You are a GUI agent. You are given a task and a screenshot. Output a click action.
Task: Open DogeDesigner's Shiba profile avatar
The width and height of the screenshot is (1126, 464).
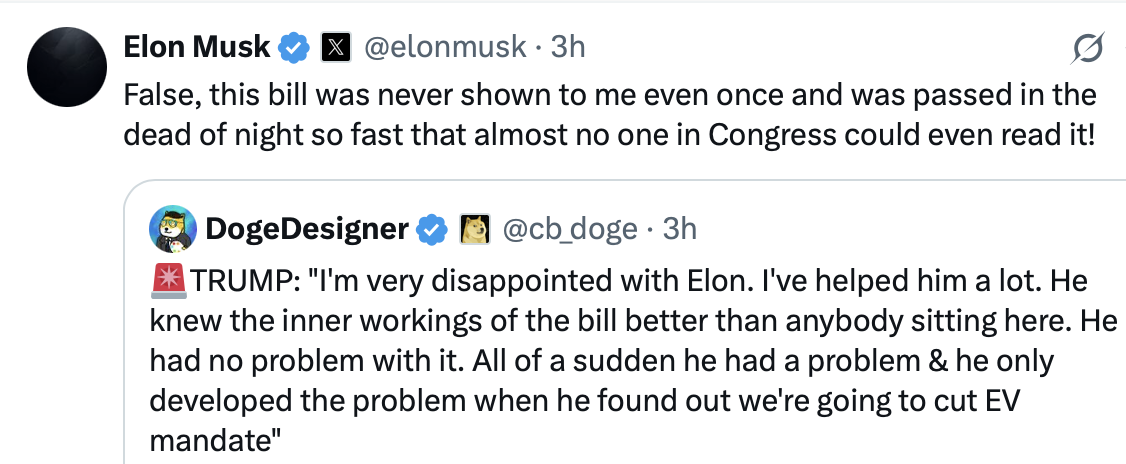[172, 229]
